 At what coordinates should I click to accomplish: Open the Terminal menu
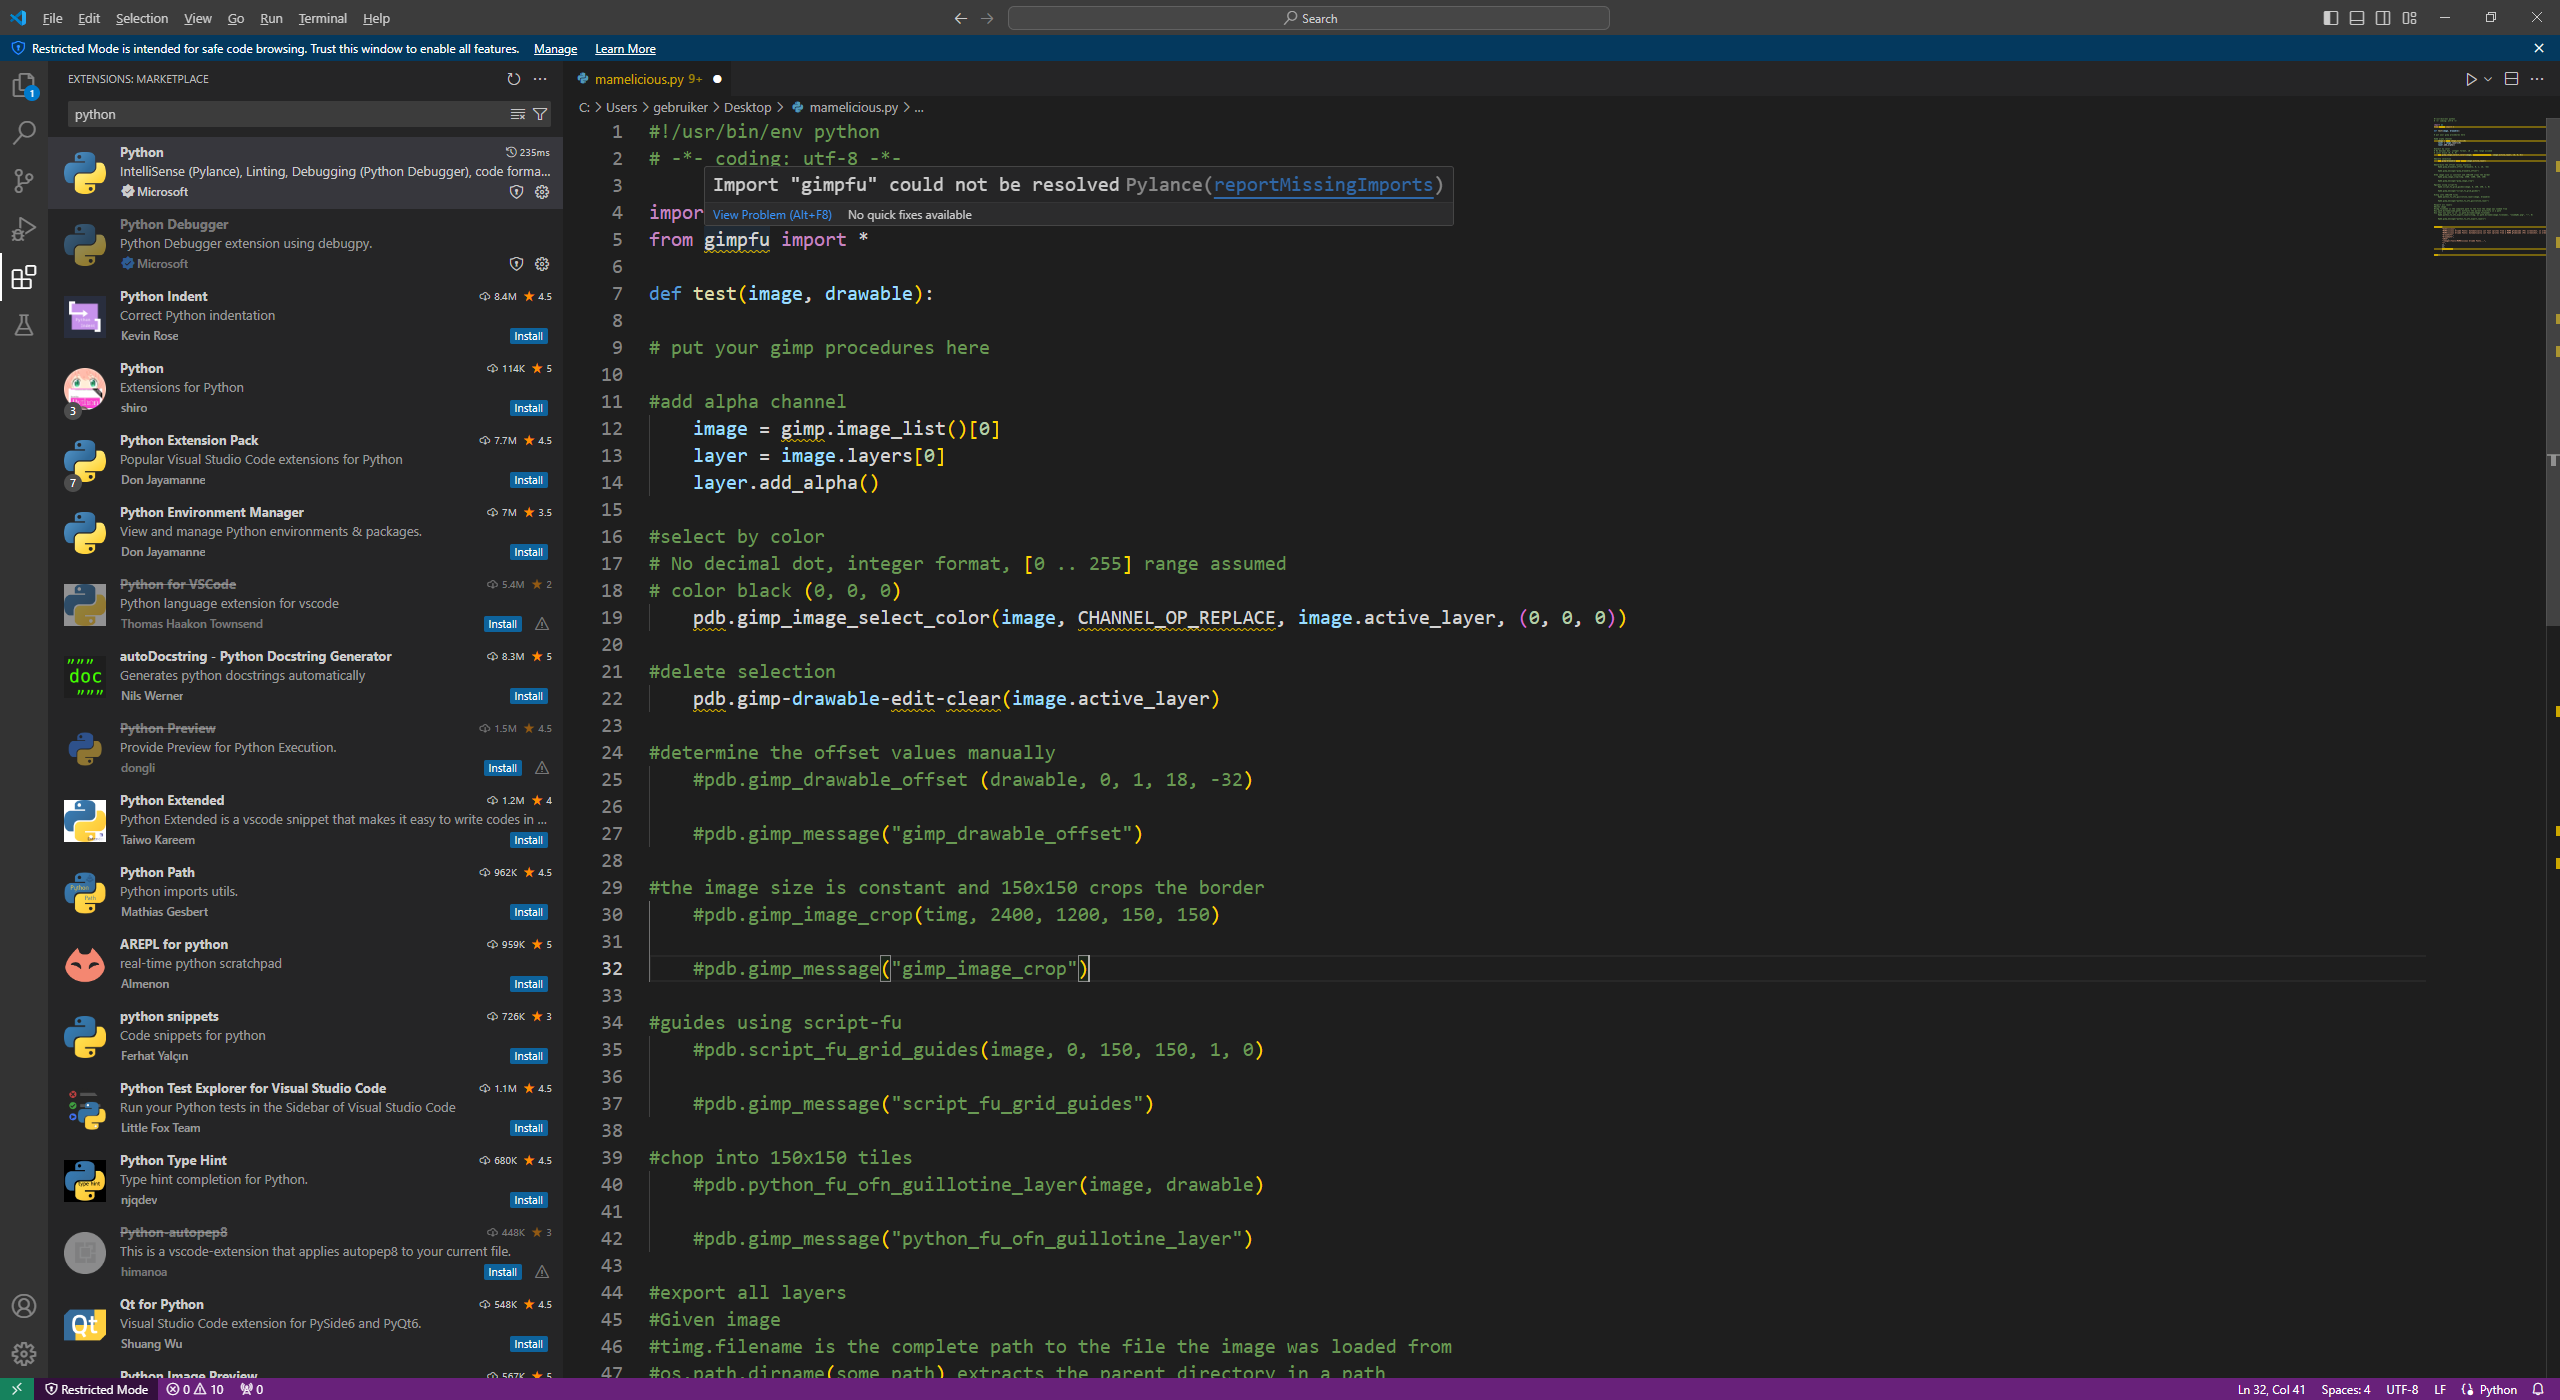point(322,18)
